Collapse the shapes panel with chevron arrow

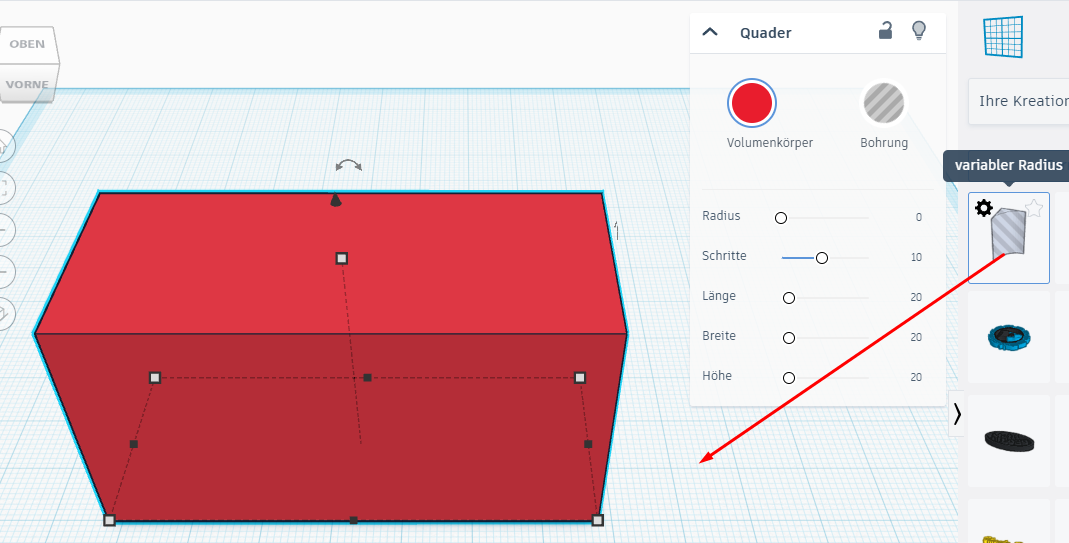[957, 413]
